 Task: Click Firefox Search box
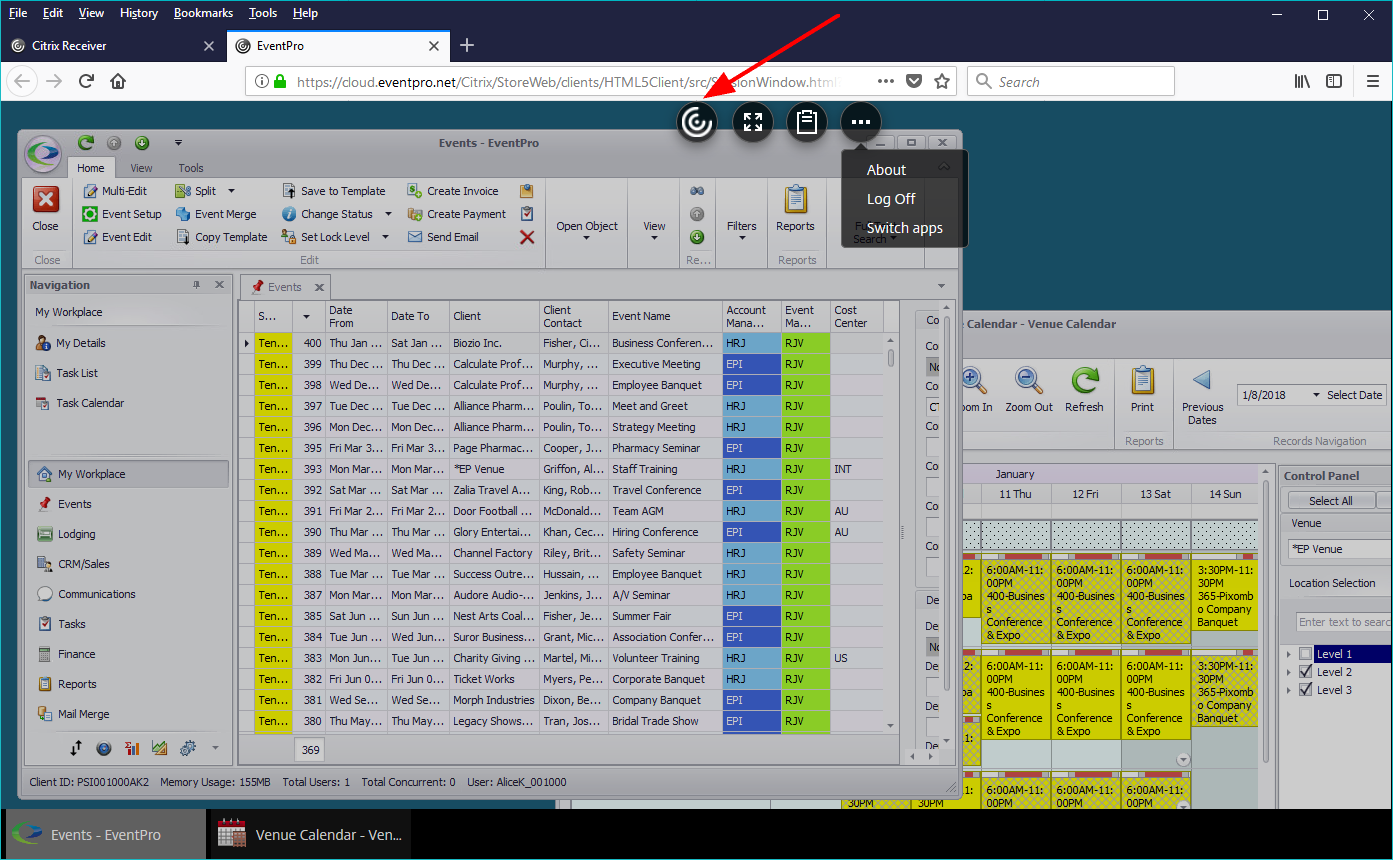point(1070,82)
